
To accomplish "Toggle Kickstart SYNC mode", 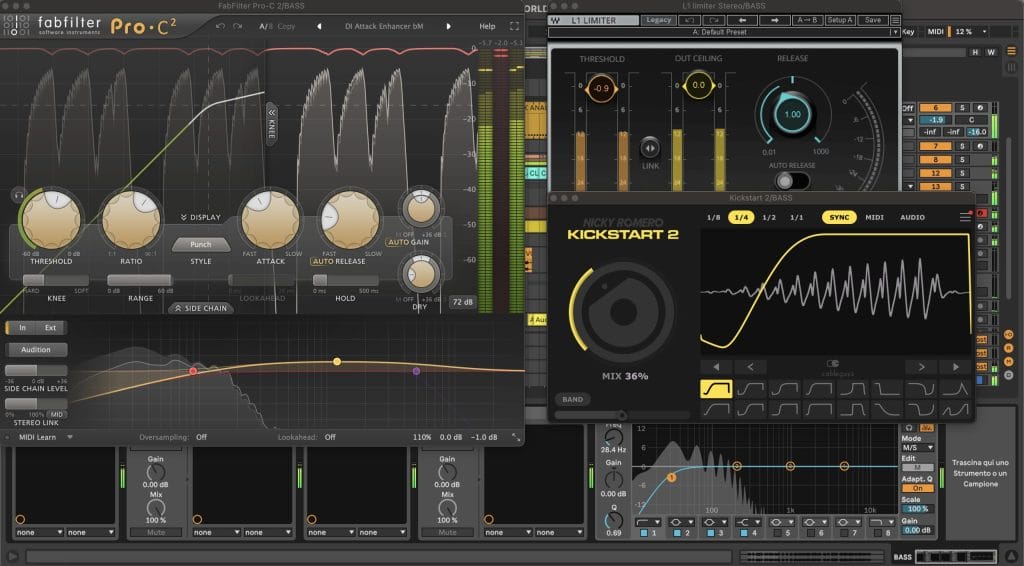I will pyautogui.click(x=839, y=217).
